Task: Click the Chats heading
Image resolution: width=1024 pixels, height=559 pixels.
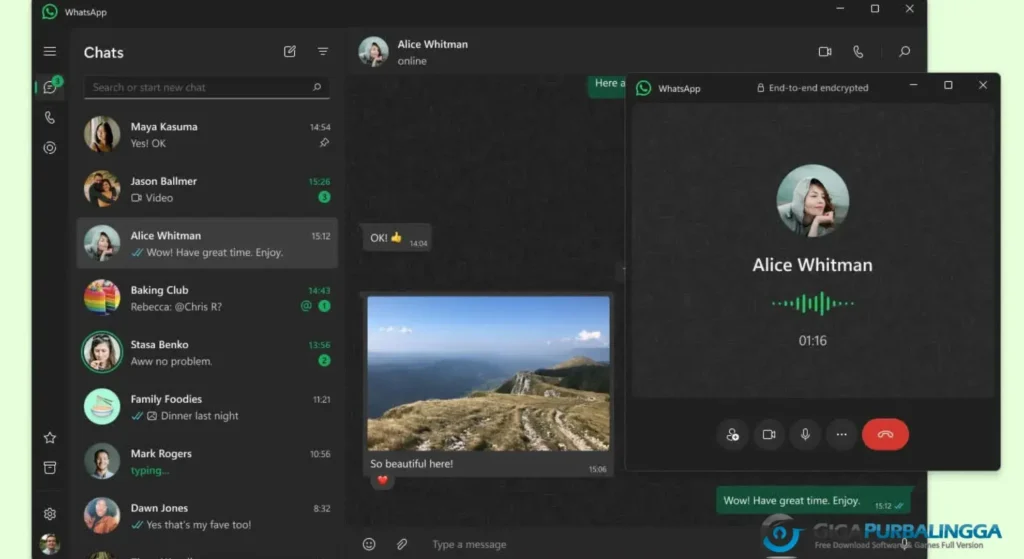Action: click(x=103, y=52)
